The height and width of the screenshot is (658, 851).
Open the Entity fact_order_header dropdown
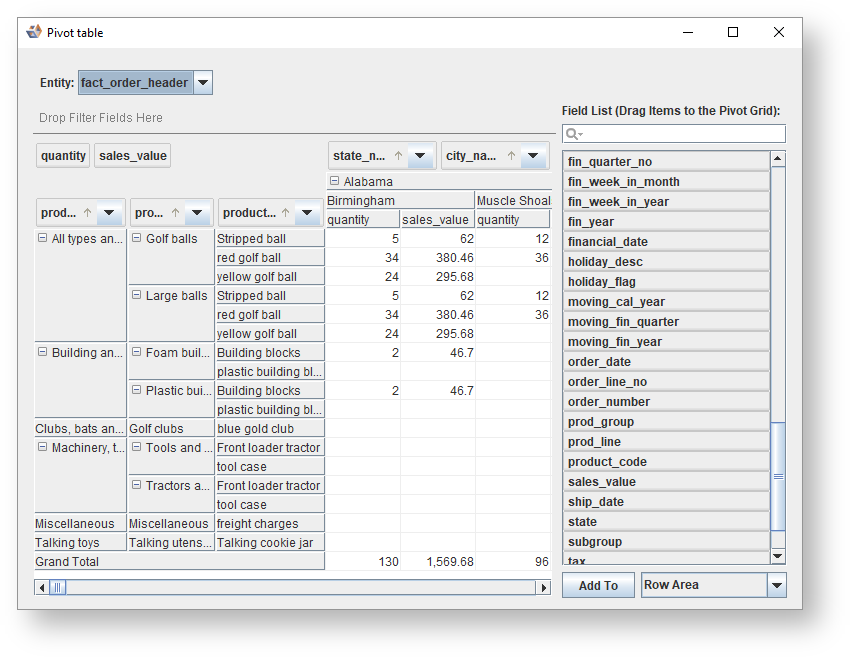(x=203, y=83)
